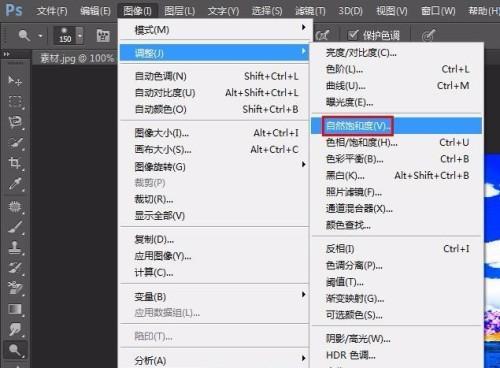The image size is (500, 368).
Task: Expand the 模式(M) submenu
Action: (214, 29)
